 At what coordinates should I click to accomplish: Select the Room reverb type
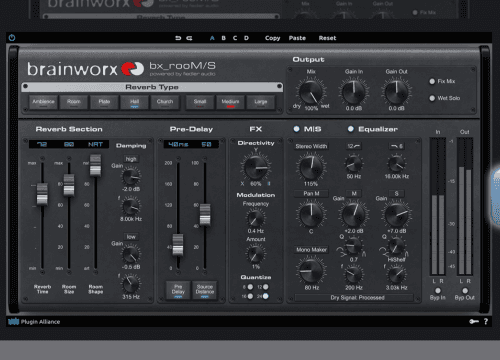tap(74, 102)
